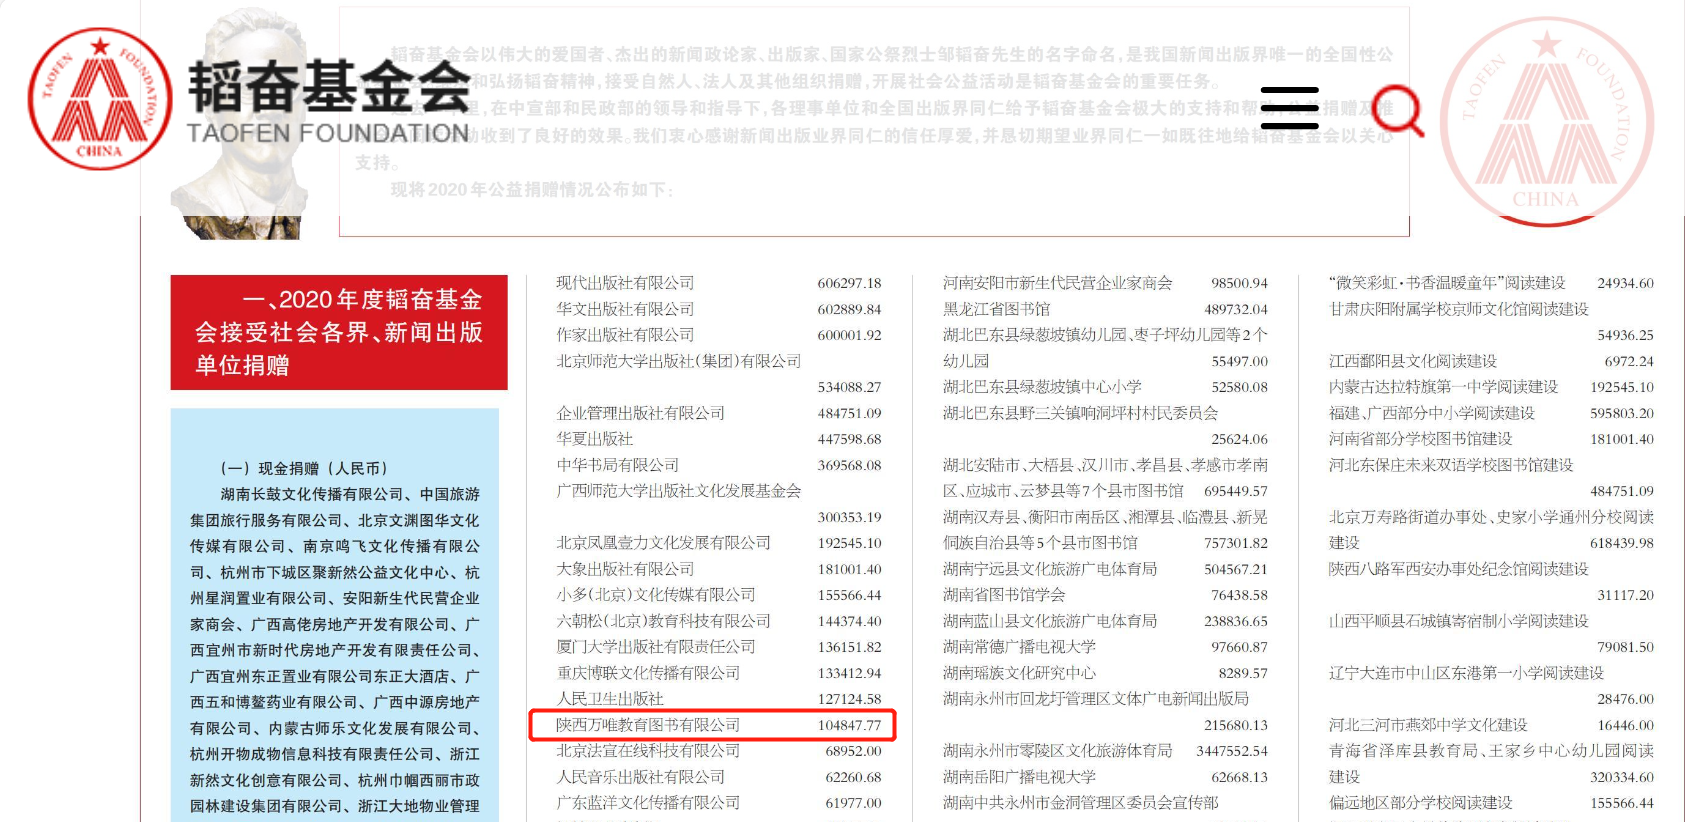This screenshot has height=822, width=1685.
Task: Select 山西平顺县石城镇寄宿制小学阅读建设
Action: (x=1459, y=621)
